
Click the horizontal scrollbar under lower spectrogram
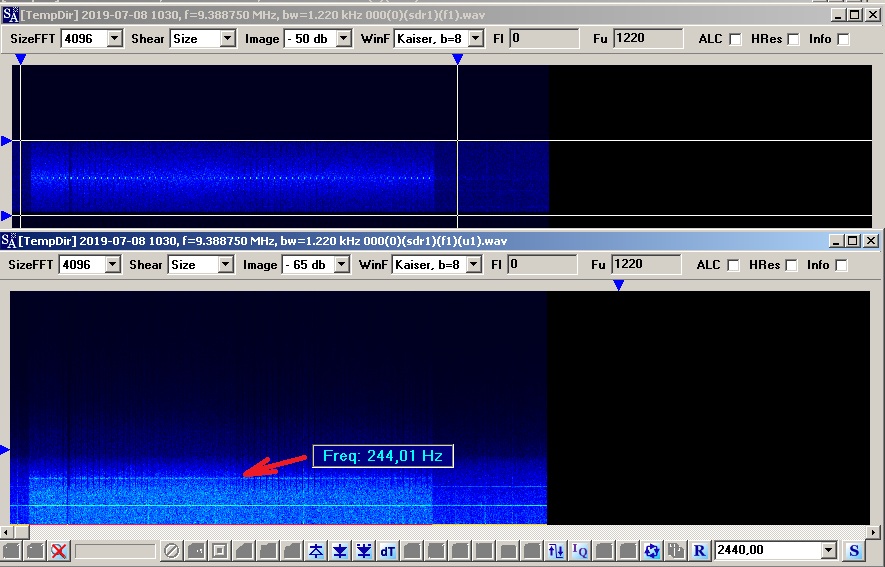(440, 532)
